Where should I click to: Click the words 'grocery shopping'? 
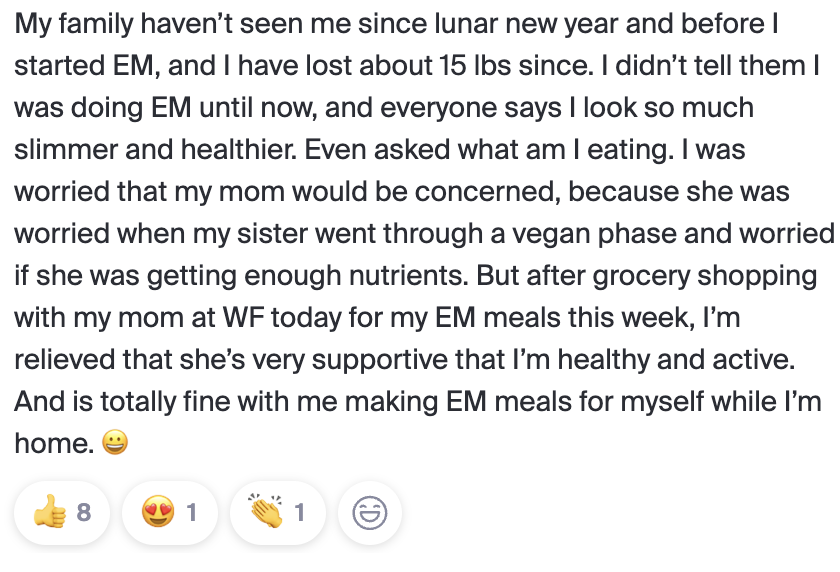click(704, 276)
